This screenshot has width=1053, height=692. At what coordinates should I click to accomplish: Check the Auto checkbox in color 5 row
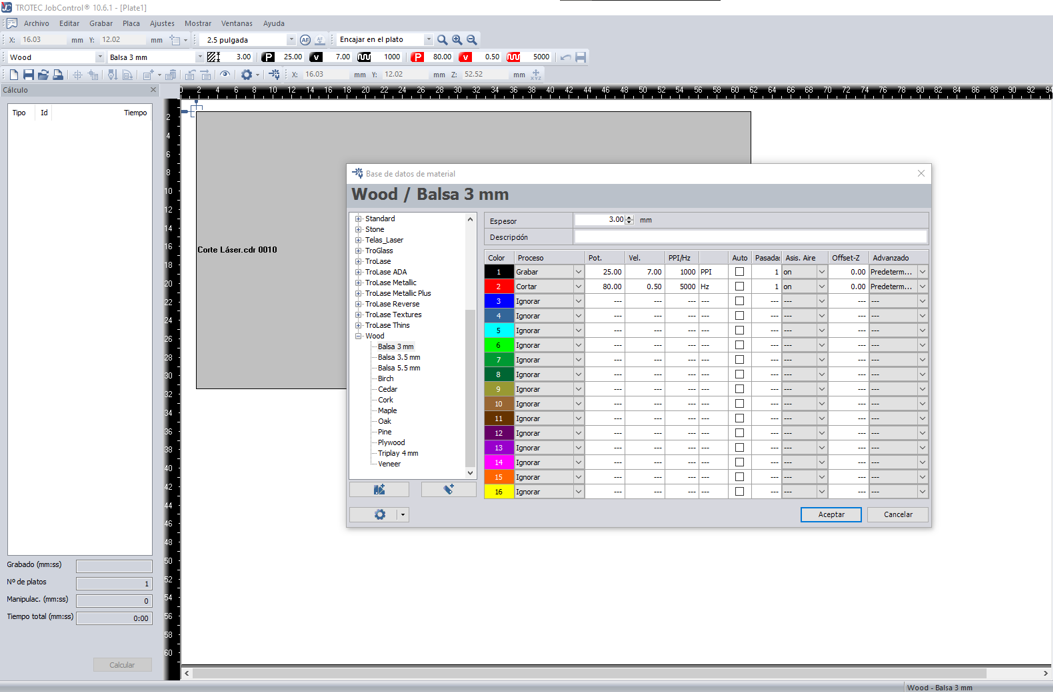click(739, 331)
